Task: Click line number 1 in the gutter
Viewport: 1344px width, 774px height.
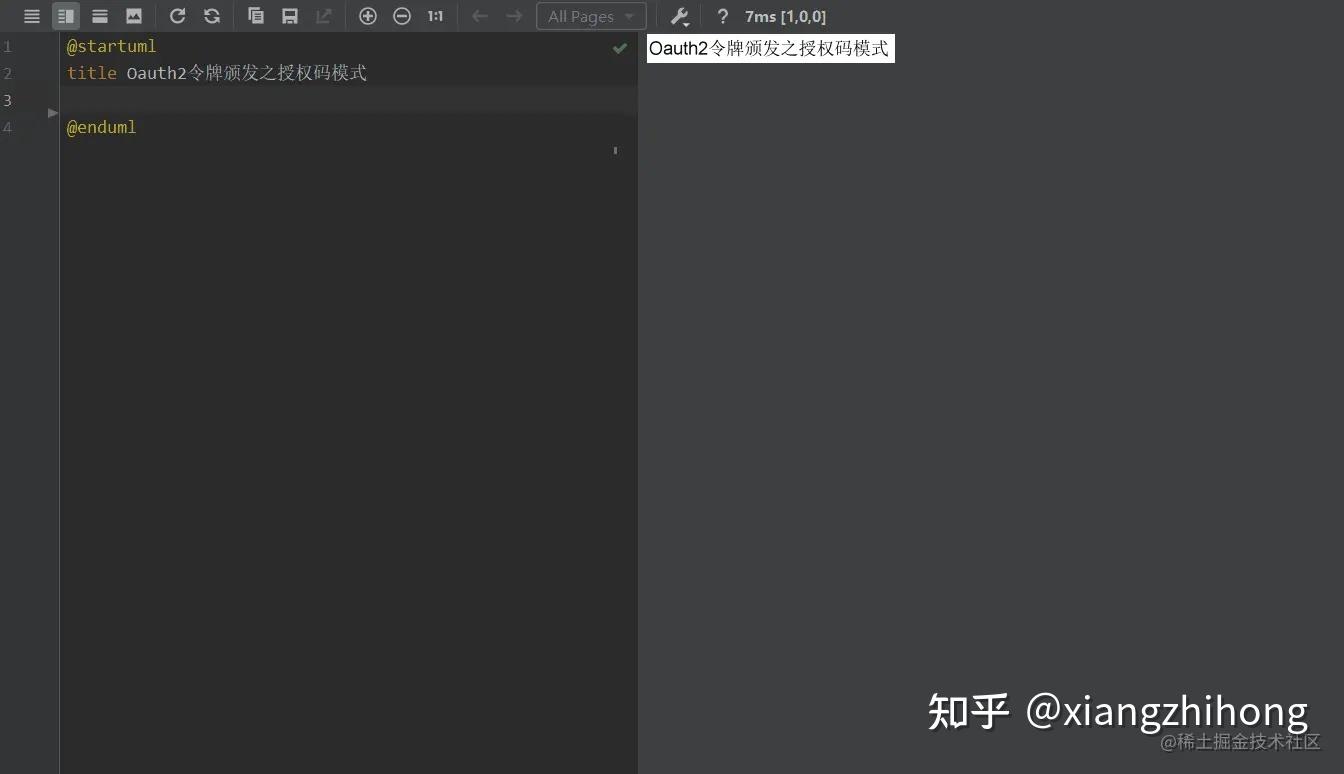Action: 8,46
